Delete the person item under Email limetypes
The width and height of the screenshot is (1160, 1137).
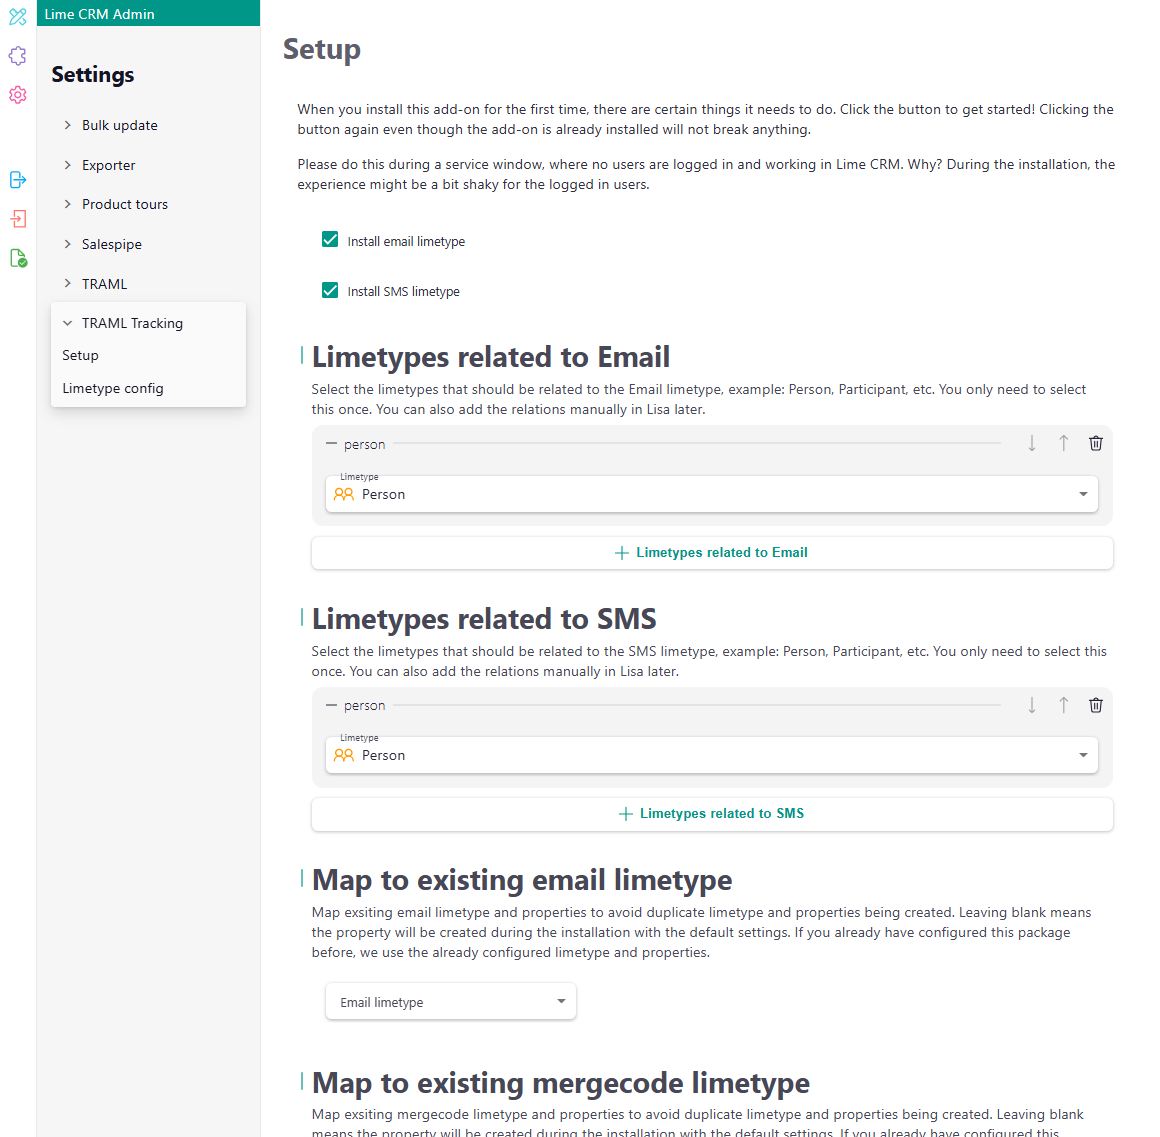tap(1095, 443)
